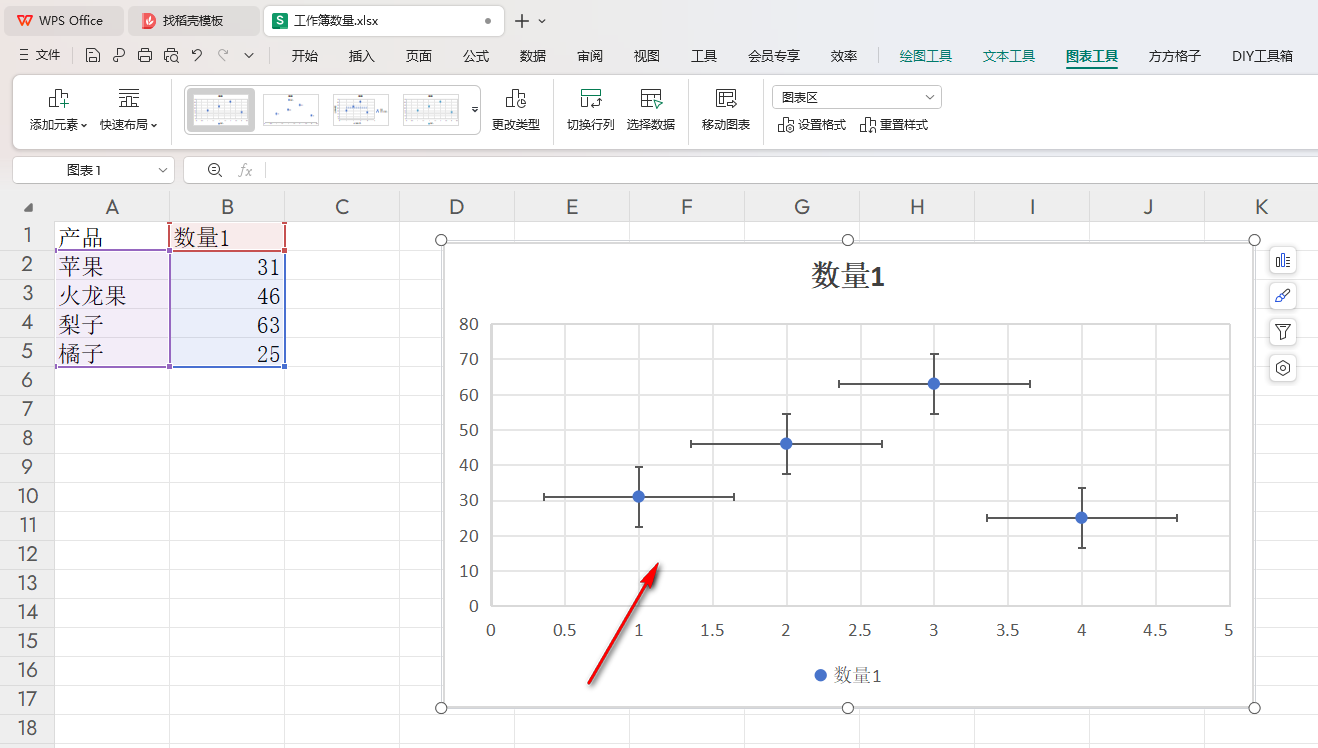Open the 工具 ribbon tab

[x=704, y=56]
